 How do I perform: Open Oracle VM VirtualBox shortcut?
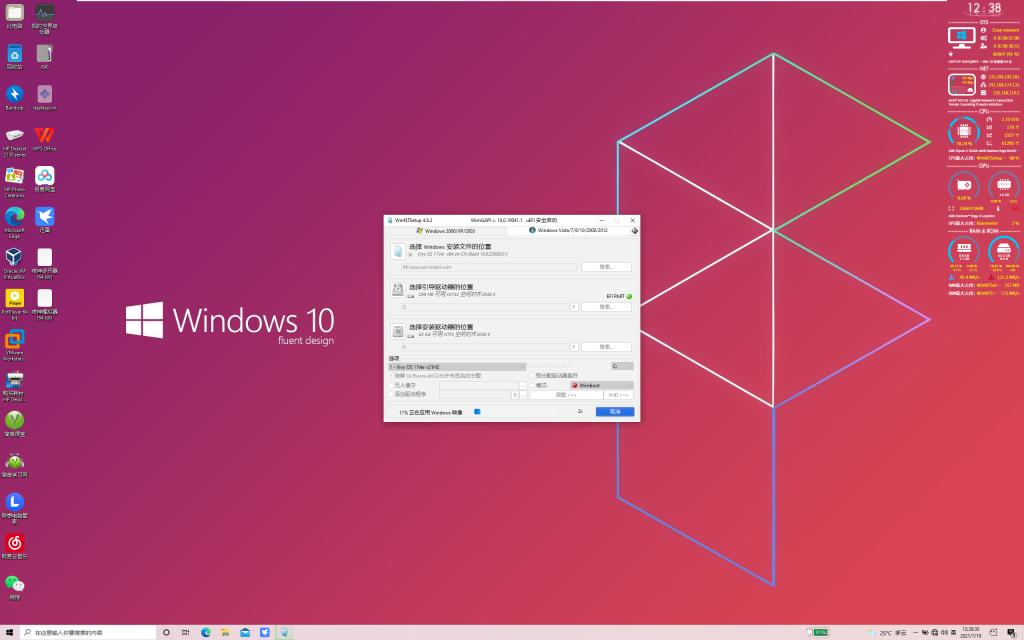click(x=14, y=263)
